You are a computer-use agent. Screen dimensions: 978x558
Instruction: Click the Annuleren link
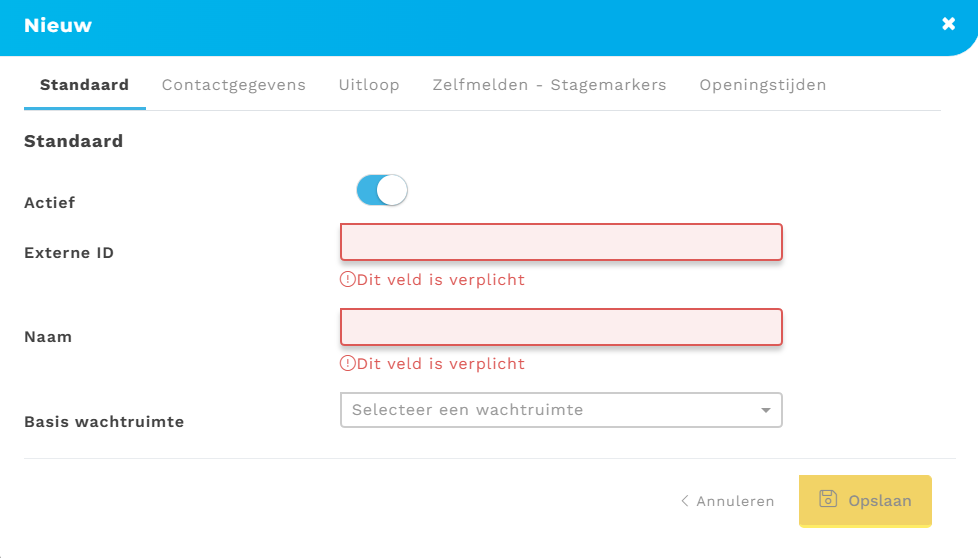pyautogui.click(x=735, y=501)
